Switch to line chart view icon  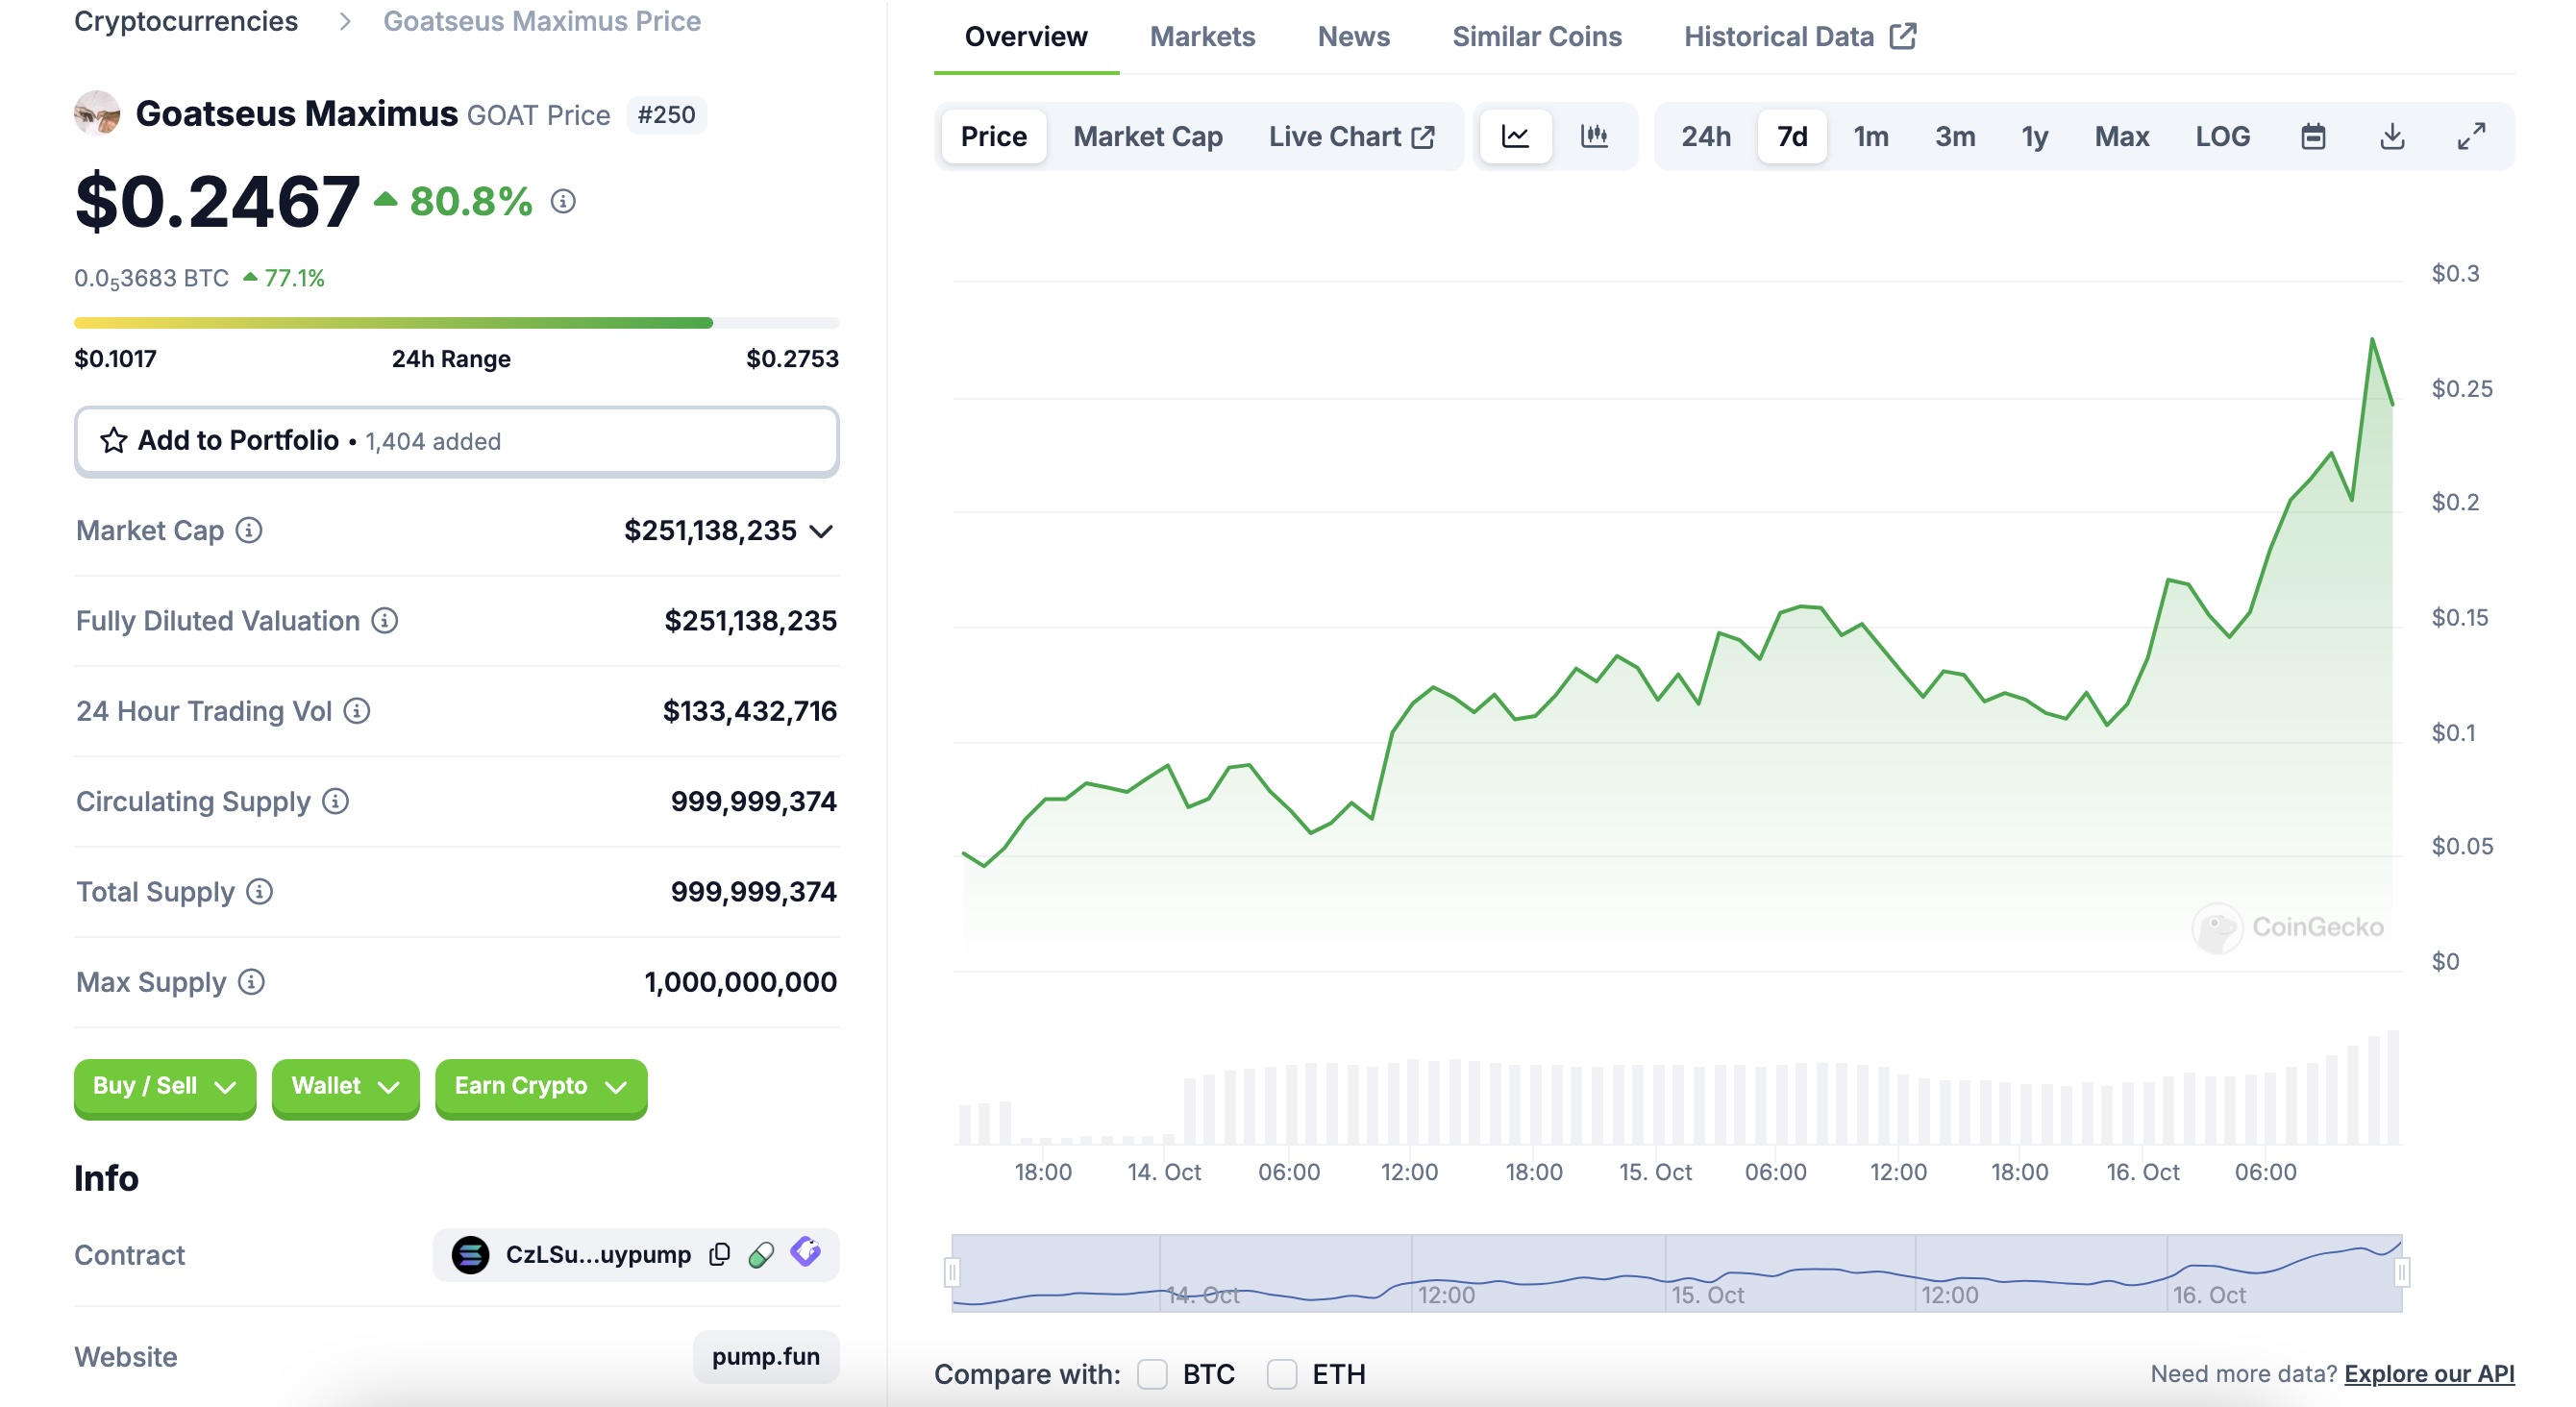(1515, 136)
